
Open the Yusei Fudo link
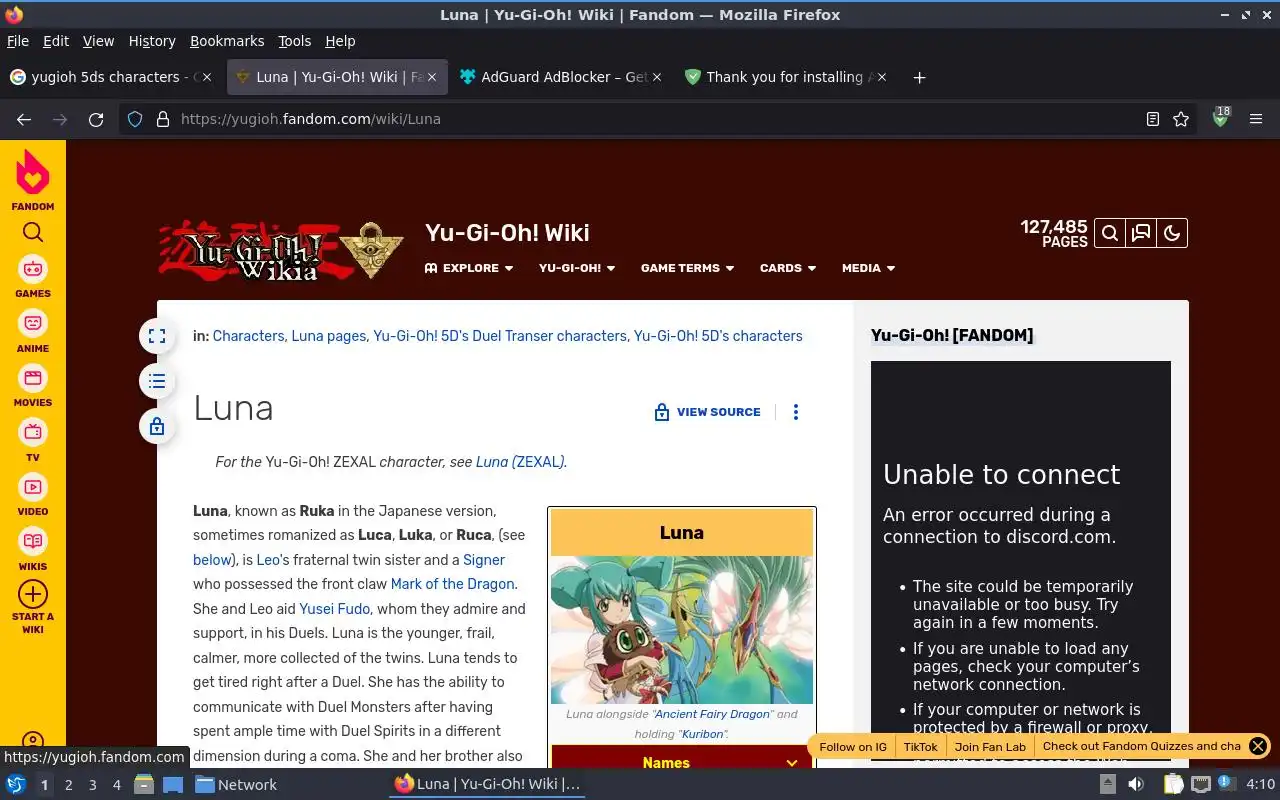click(334, 609)
